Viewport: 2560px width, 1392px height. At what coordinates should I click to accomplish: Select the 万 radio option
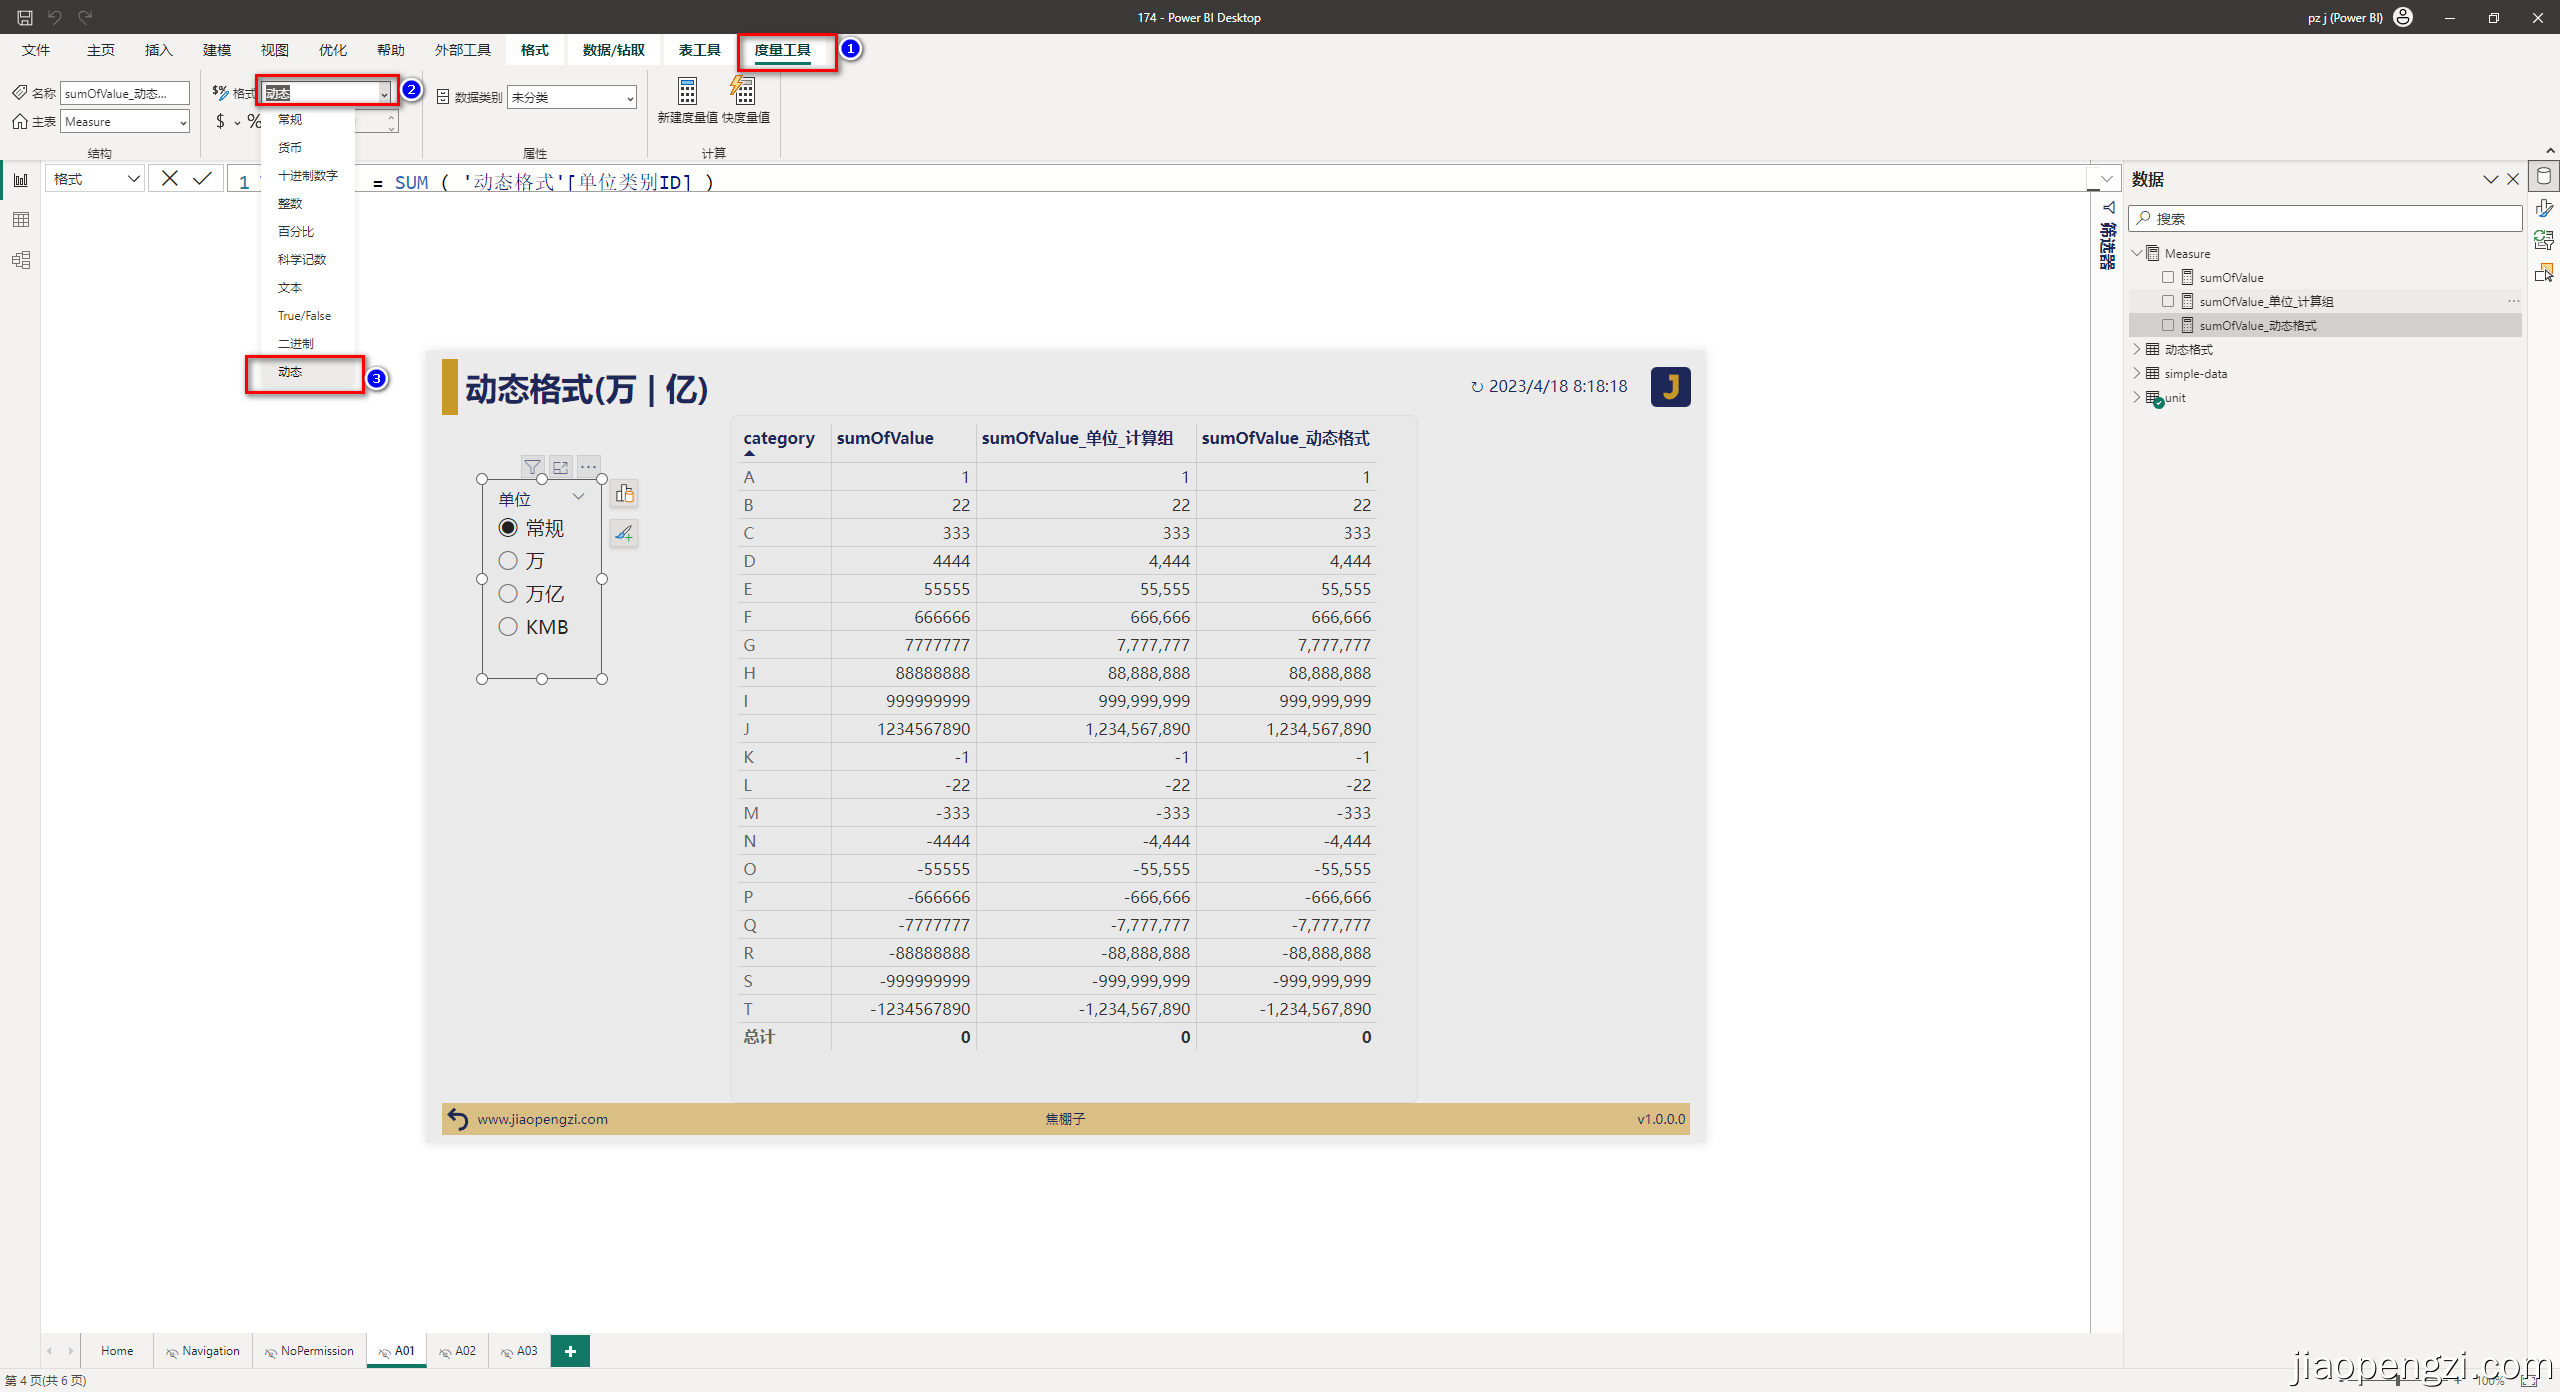508,561
